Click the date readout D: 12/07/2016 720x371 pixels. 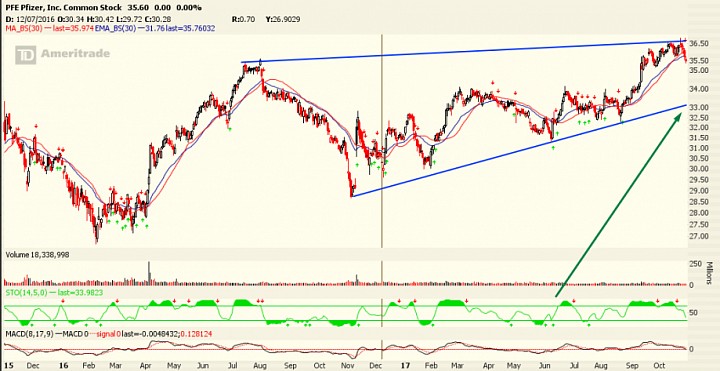point(30,19)
